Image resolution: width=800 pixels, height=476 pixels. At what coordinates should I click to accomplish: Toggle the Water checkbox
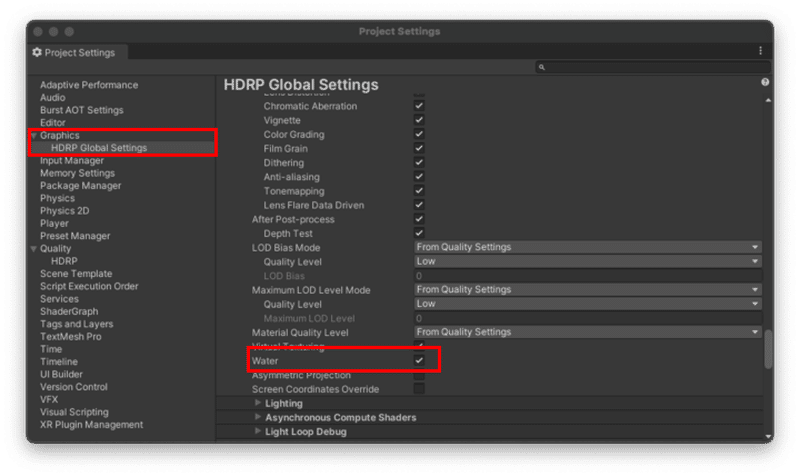tap(419, 360)
